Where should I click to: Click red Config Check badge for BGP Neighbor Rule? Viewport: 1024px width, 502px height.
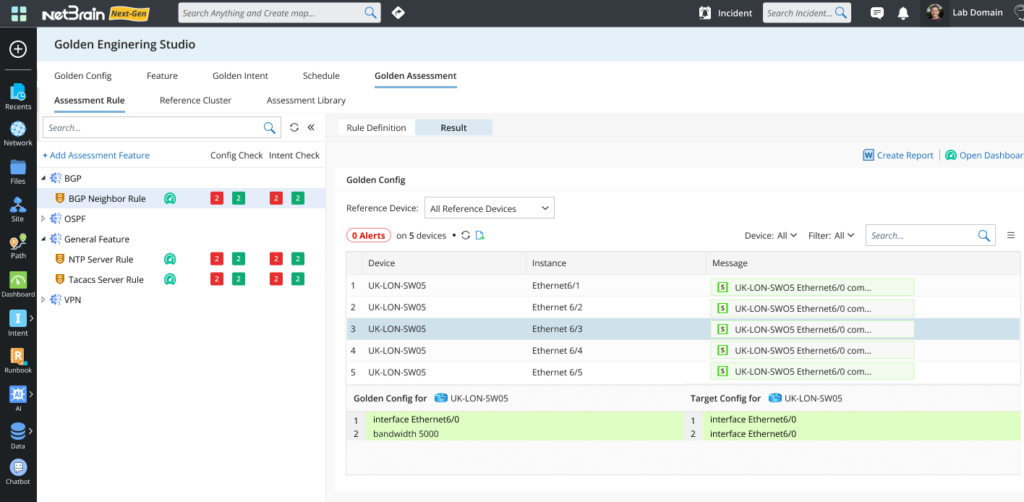217,198
